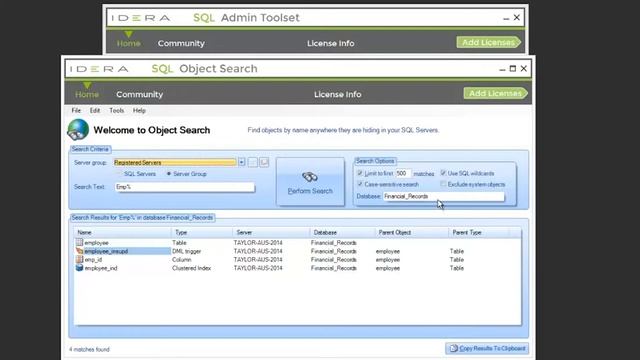The width and height of the screenshot is (640, 360).
Task: Click the employee_insupd trigger icon
Action: click(80, 251)
